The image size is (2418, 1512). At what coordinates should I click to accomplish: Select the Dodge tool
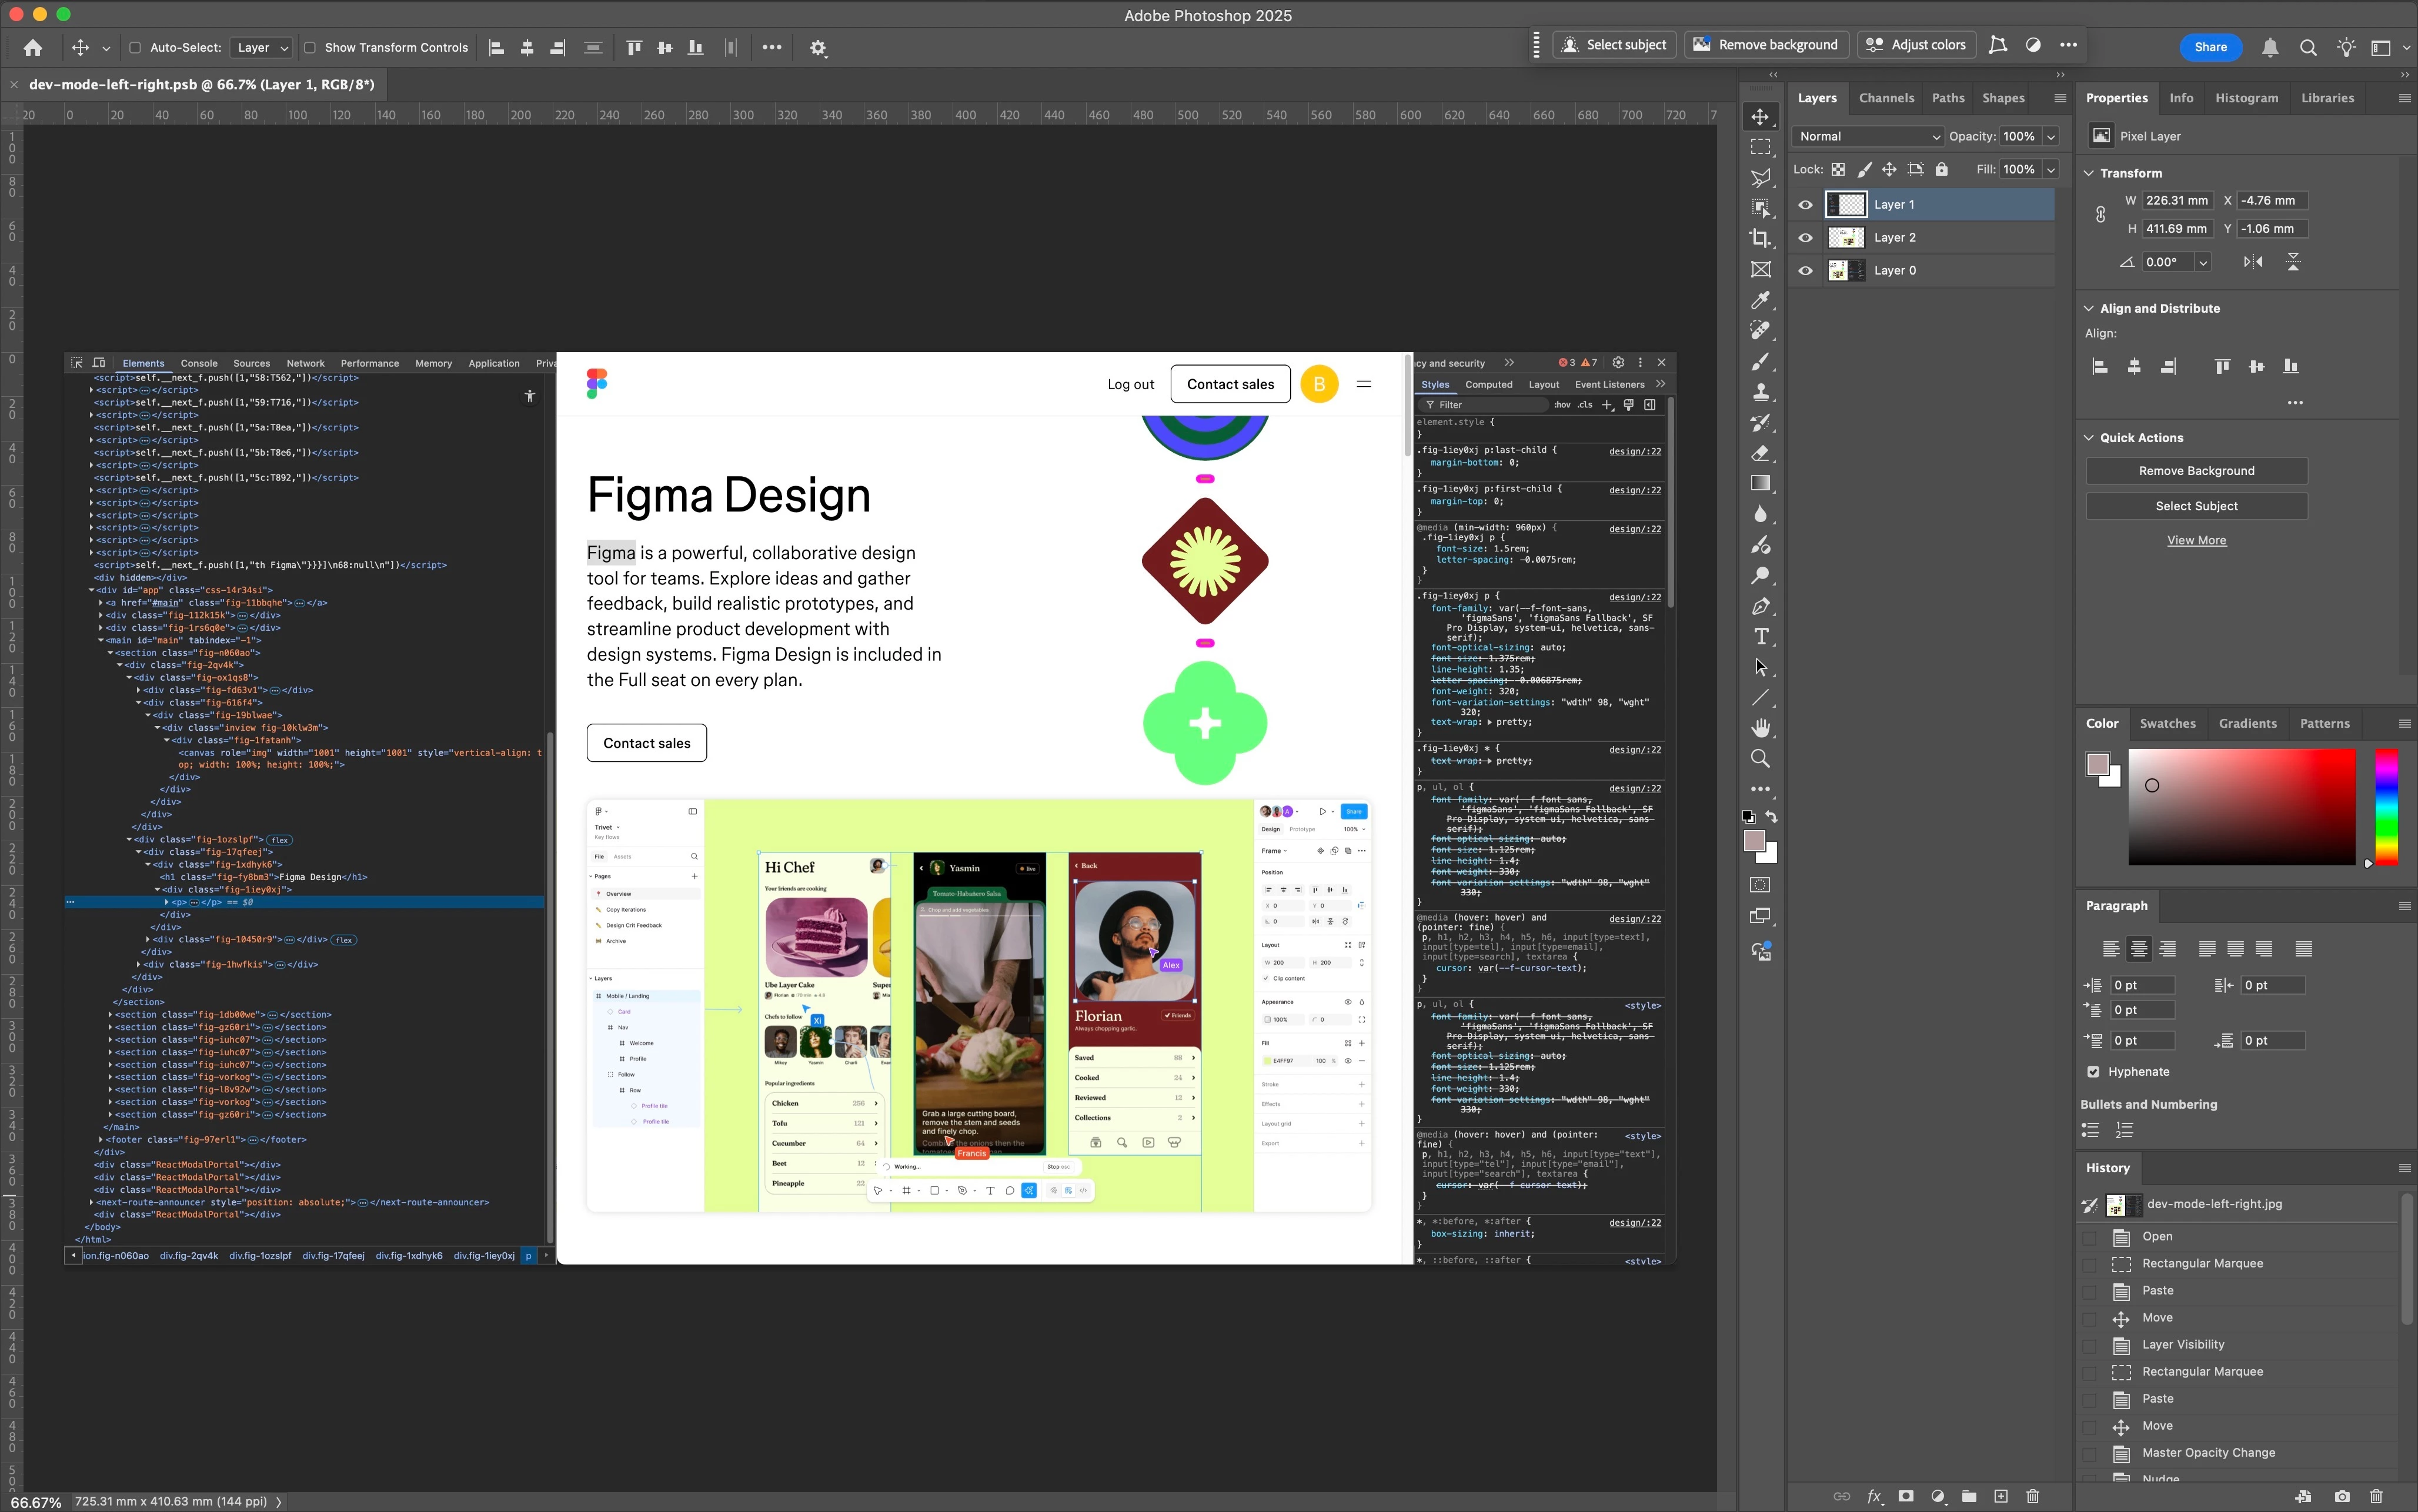tap(1760, 576)
